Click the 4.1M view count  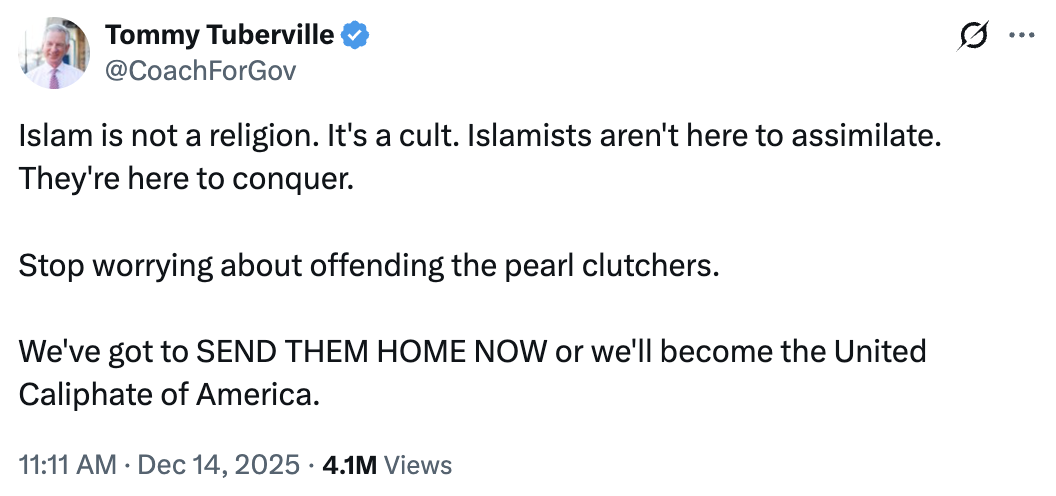click(350, 465)
